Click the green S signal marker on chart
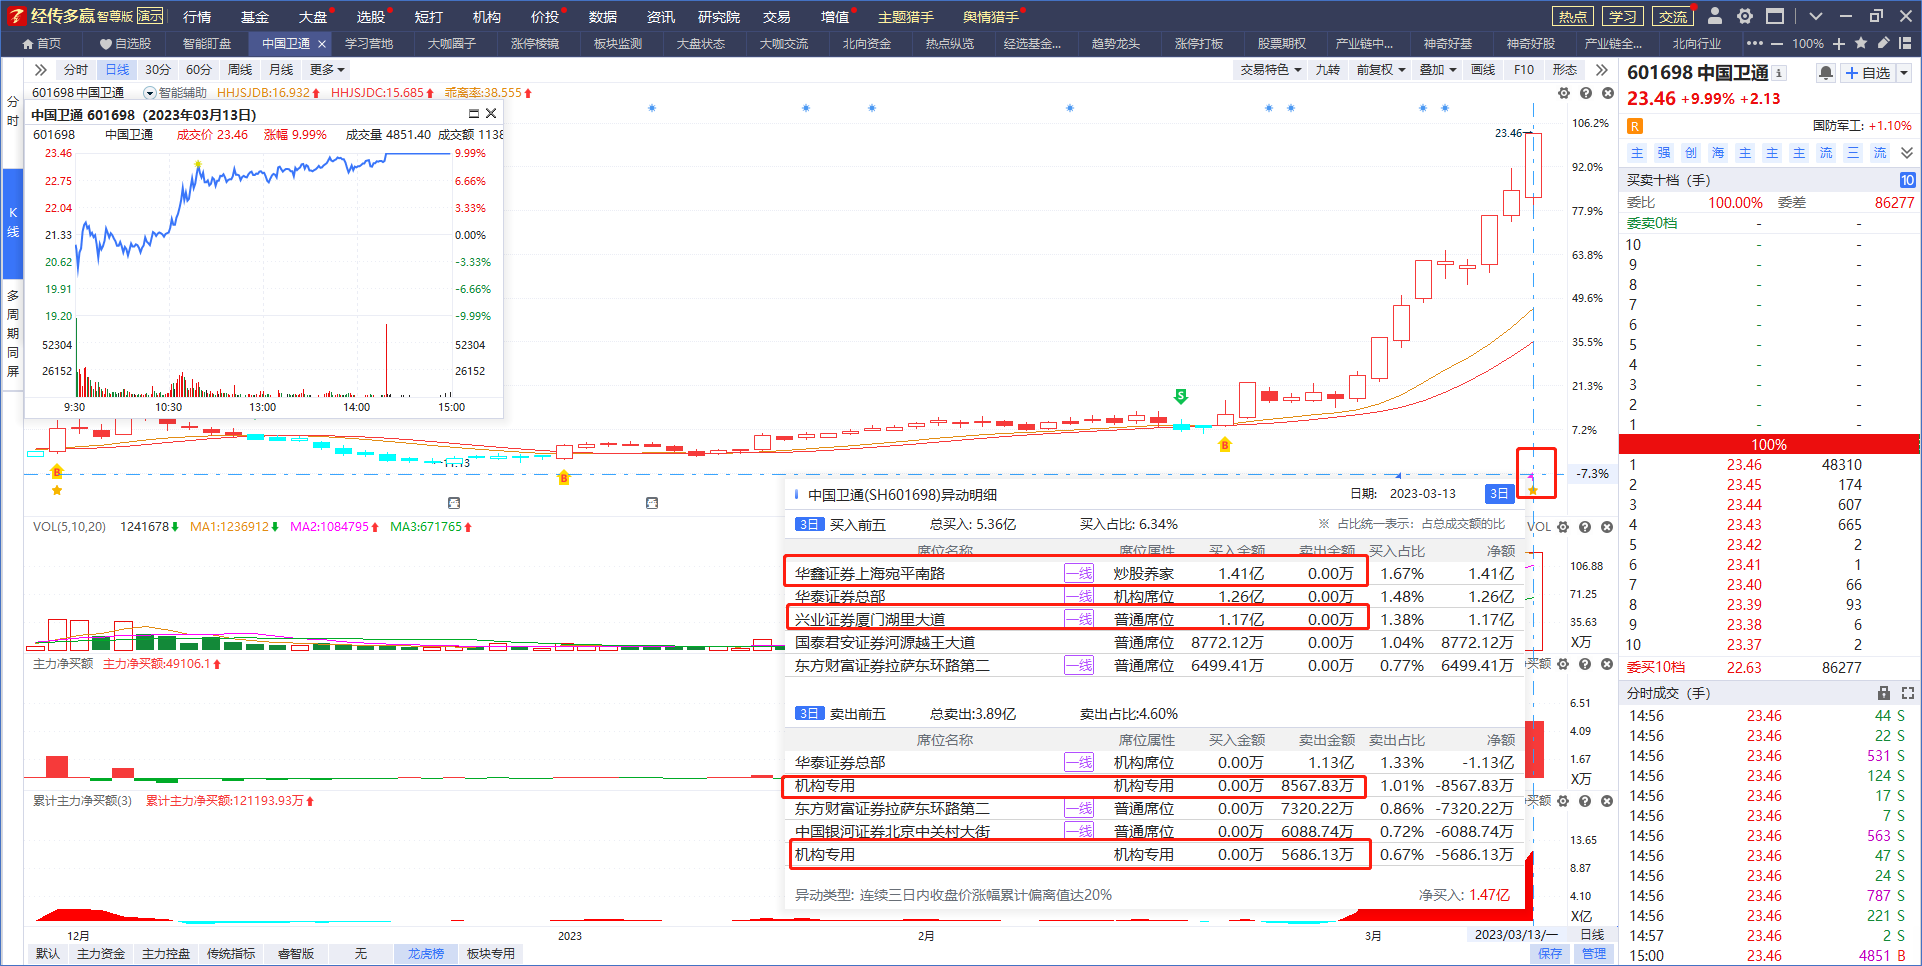1922x966 pixels. (x=1181, y=396)
